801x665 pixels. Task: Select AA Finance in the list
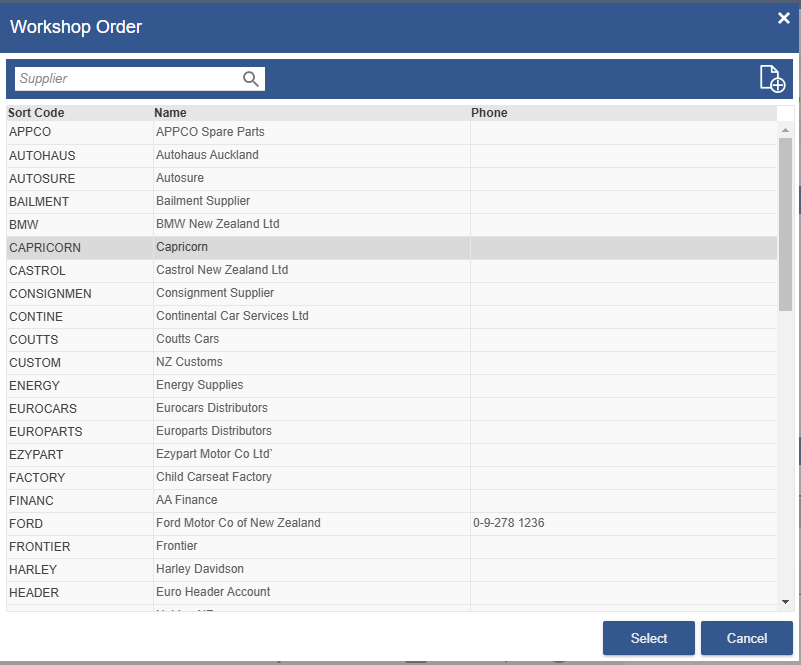[x=312, y=500]
